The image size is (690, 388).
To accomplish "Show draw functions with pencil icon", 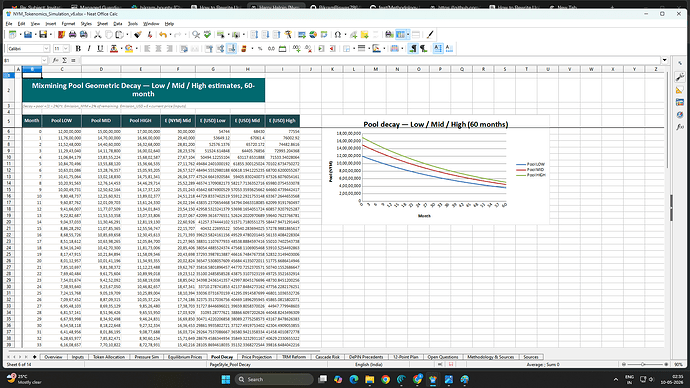I will (430, 34).
